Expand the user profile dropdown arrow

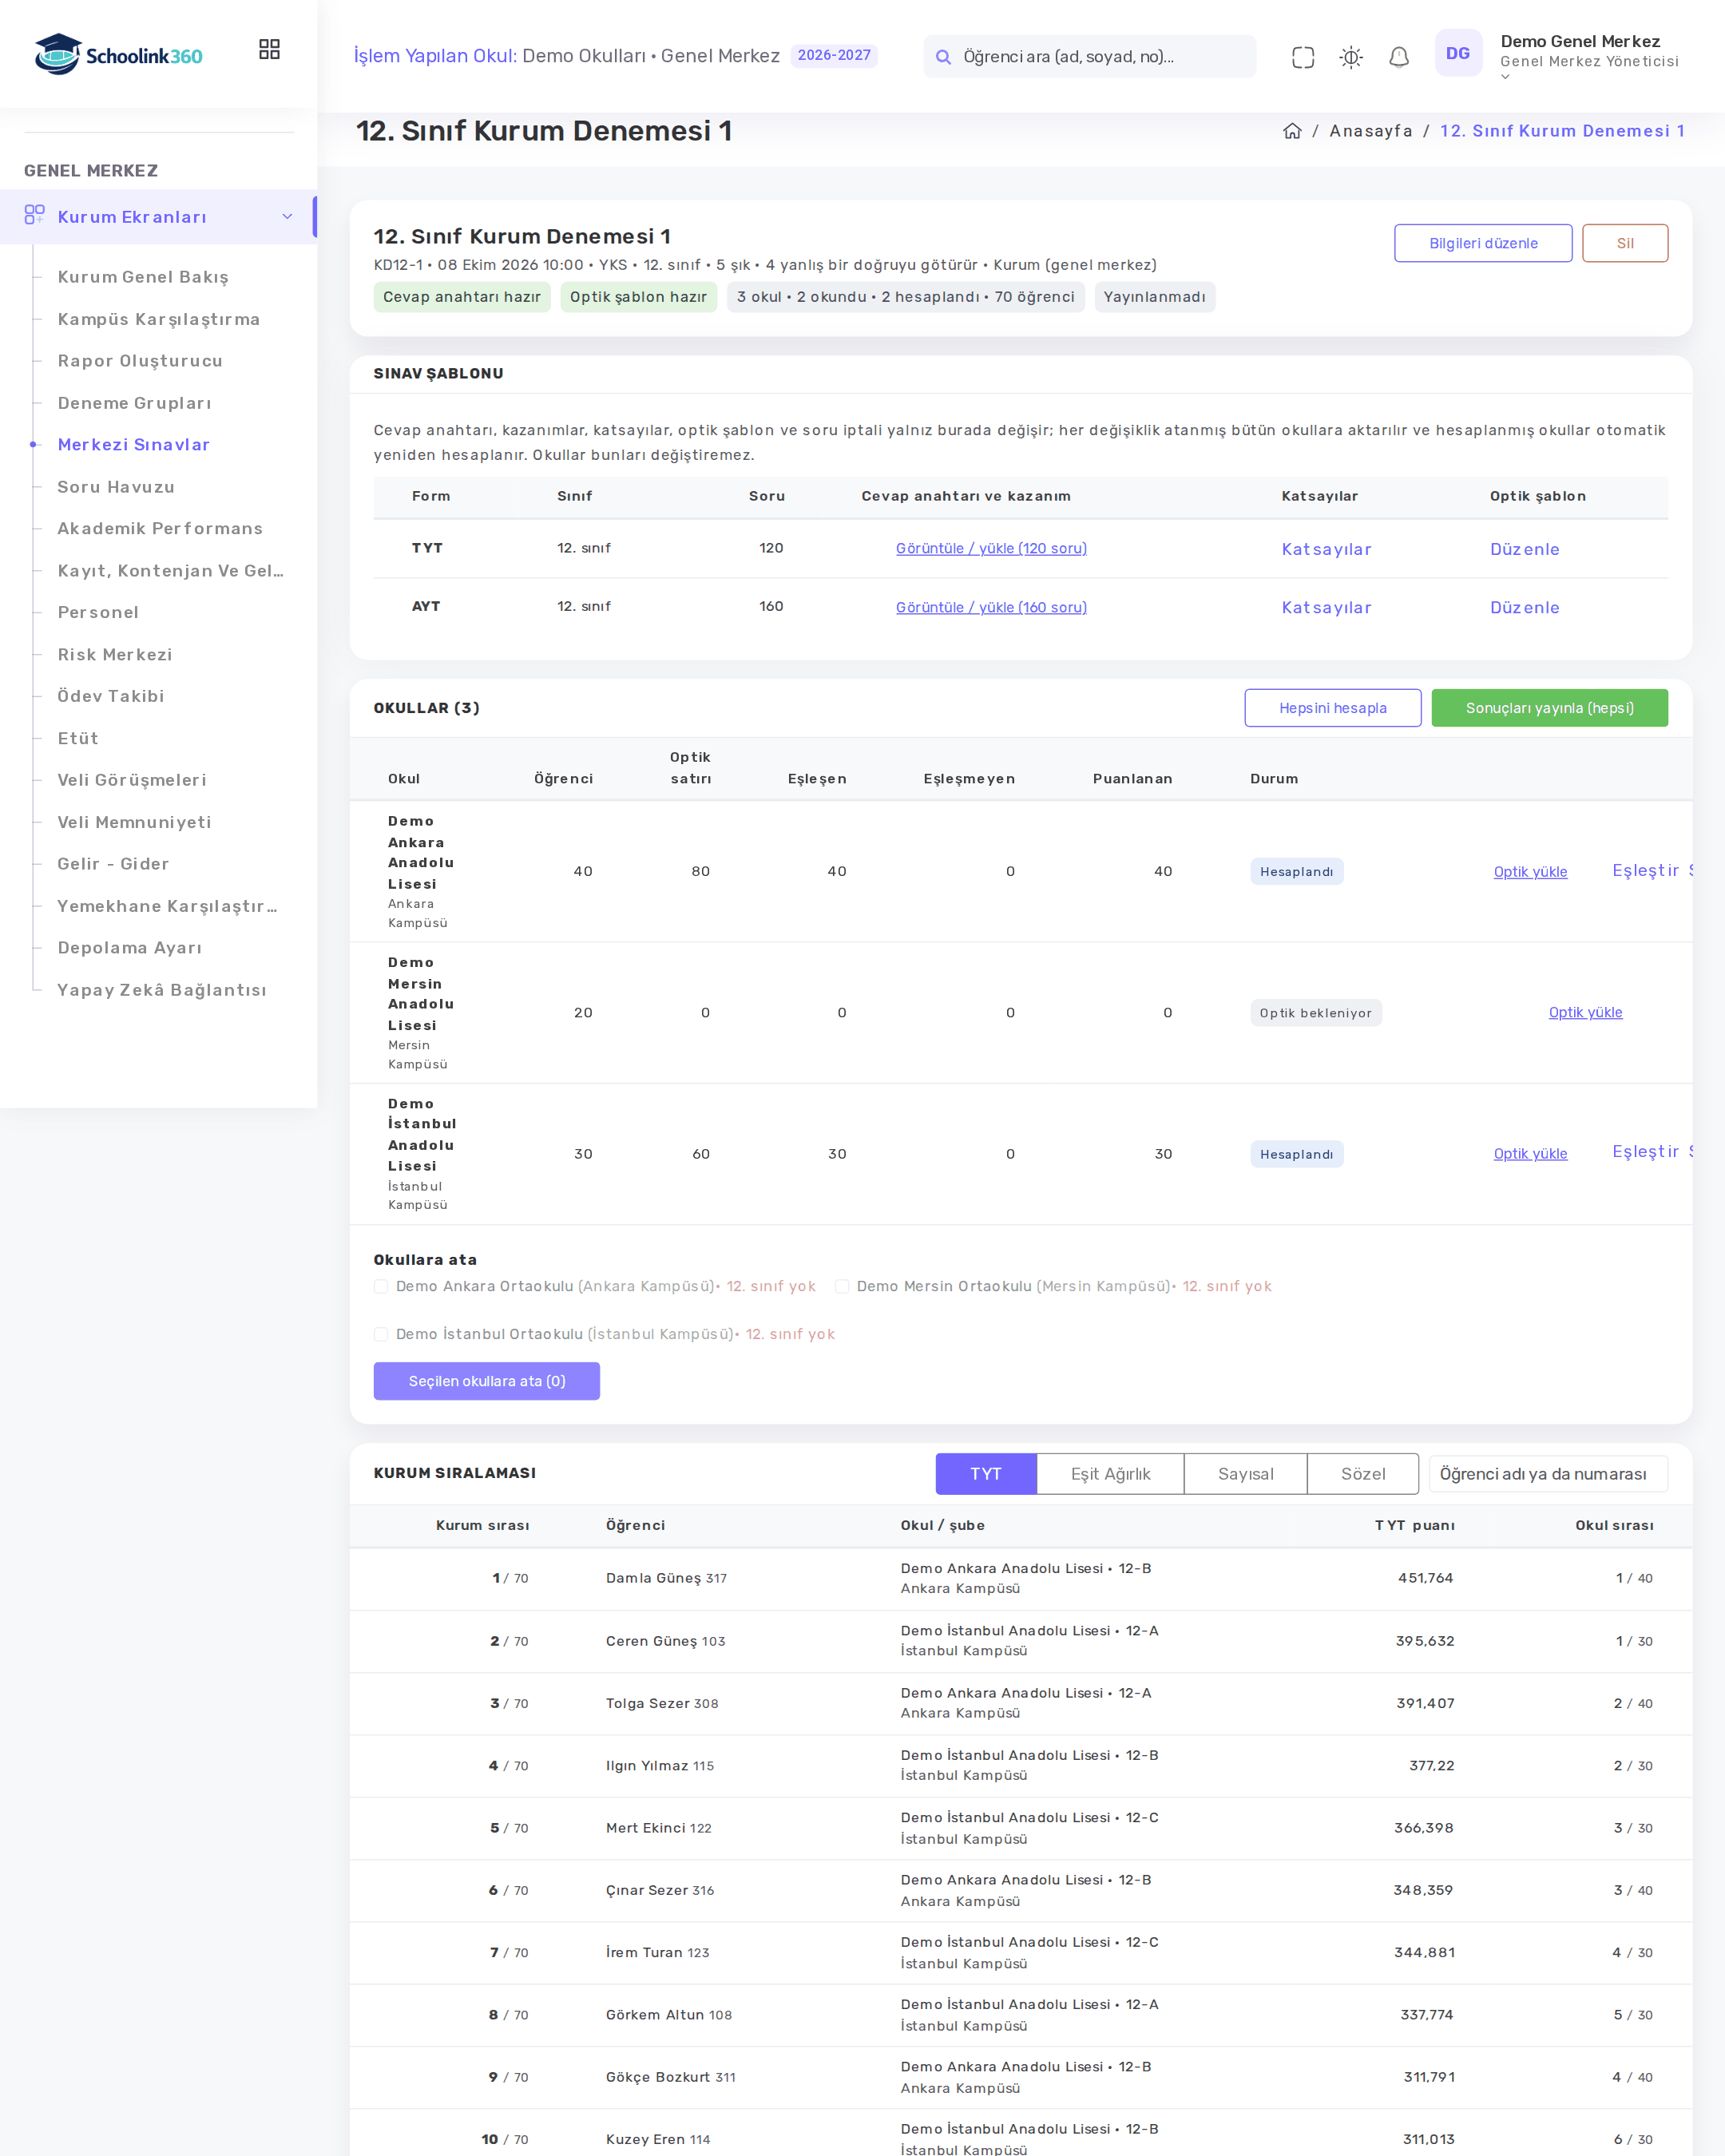pyautogui.click(x=1505, y=77)
